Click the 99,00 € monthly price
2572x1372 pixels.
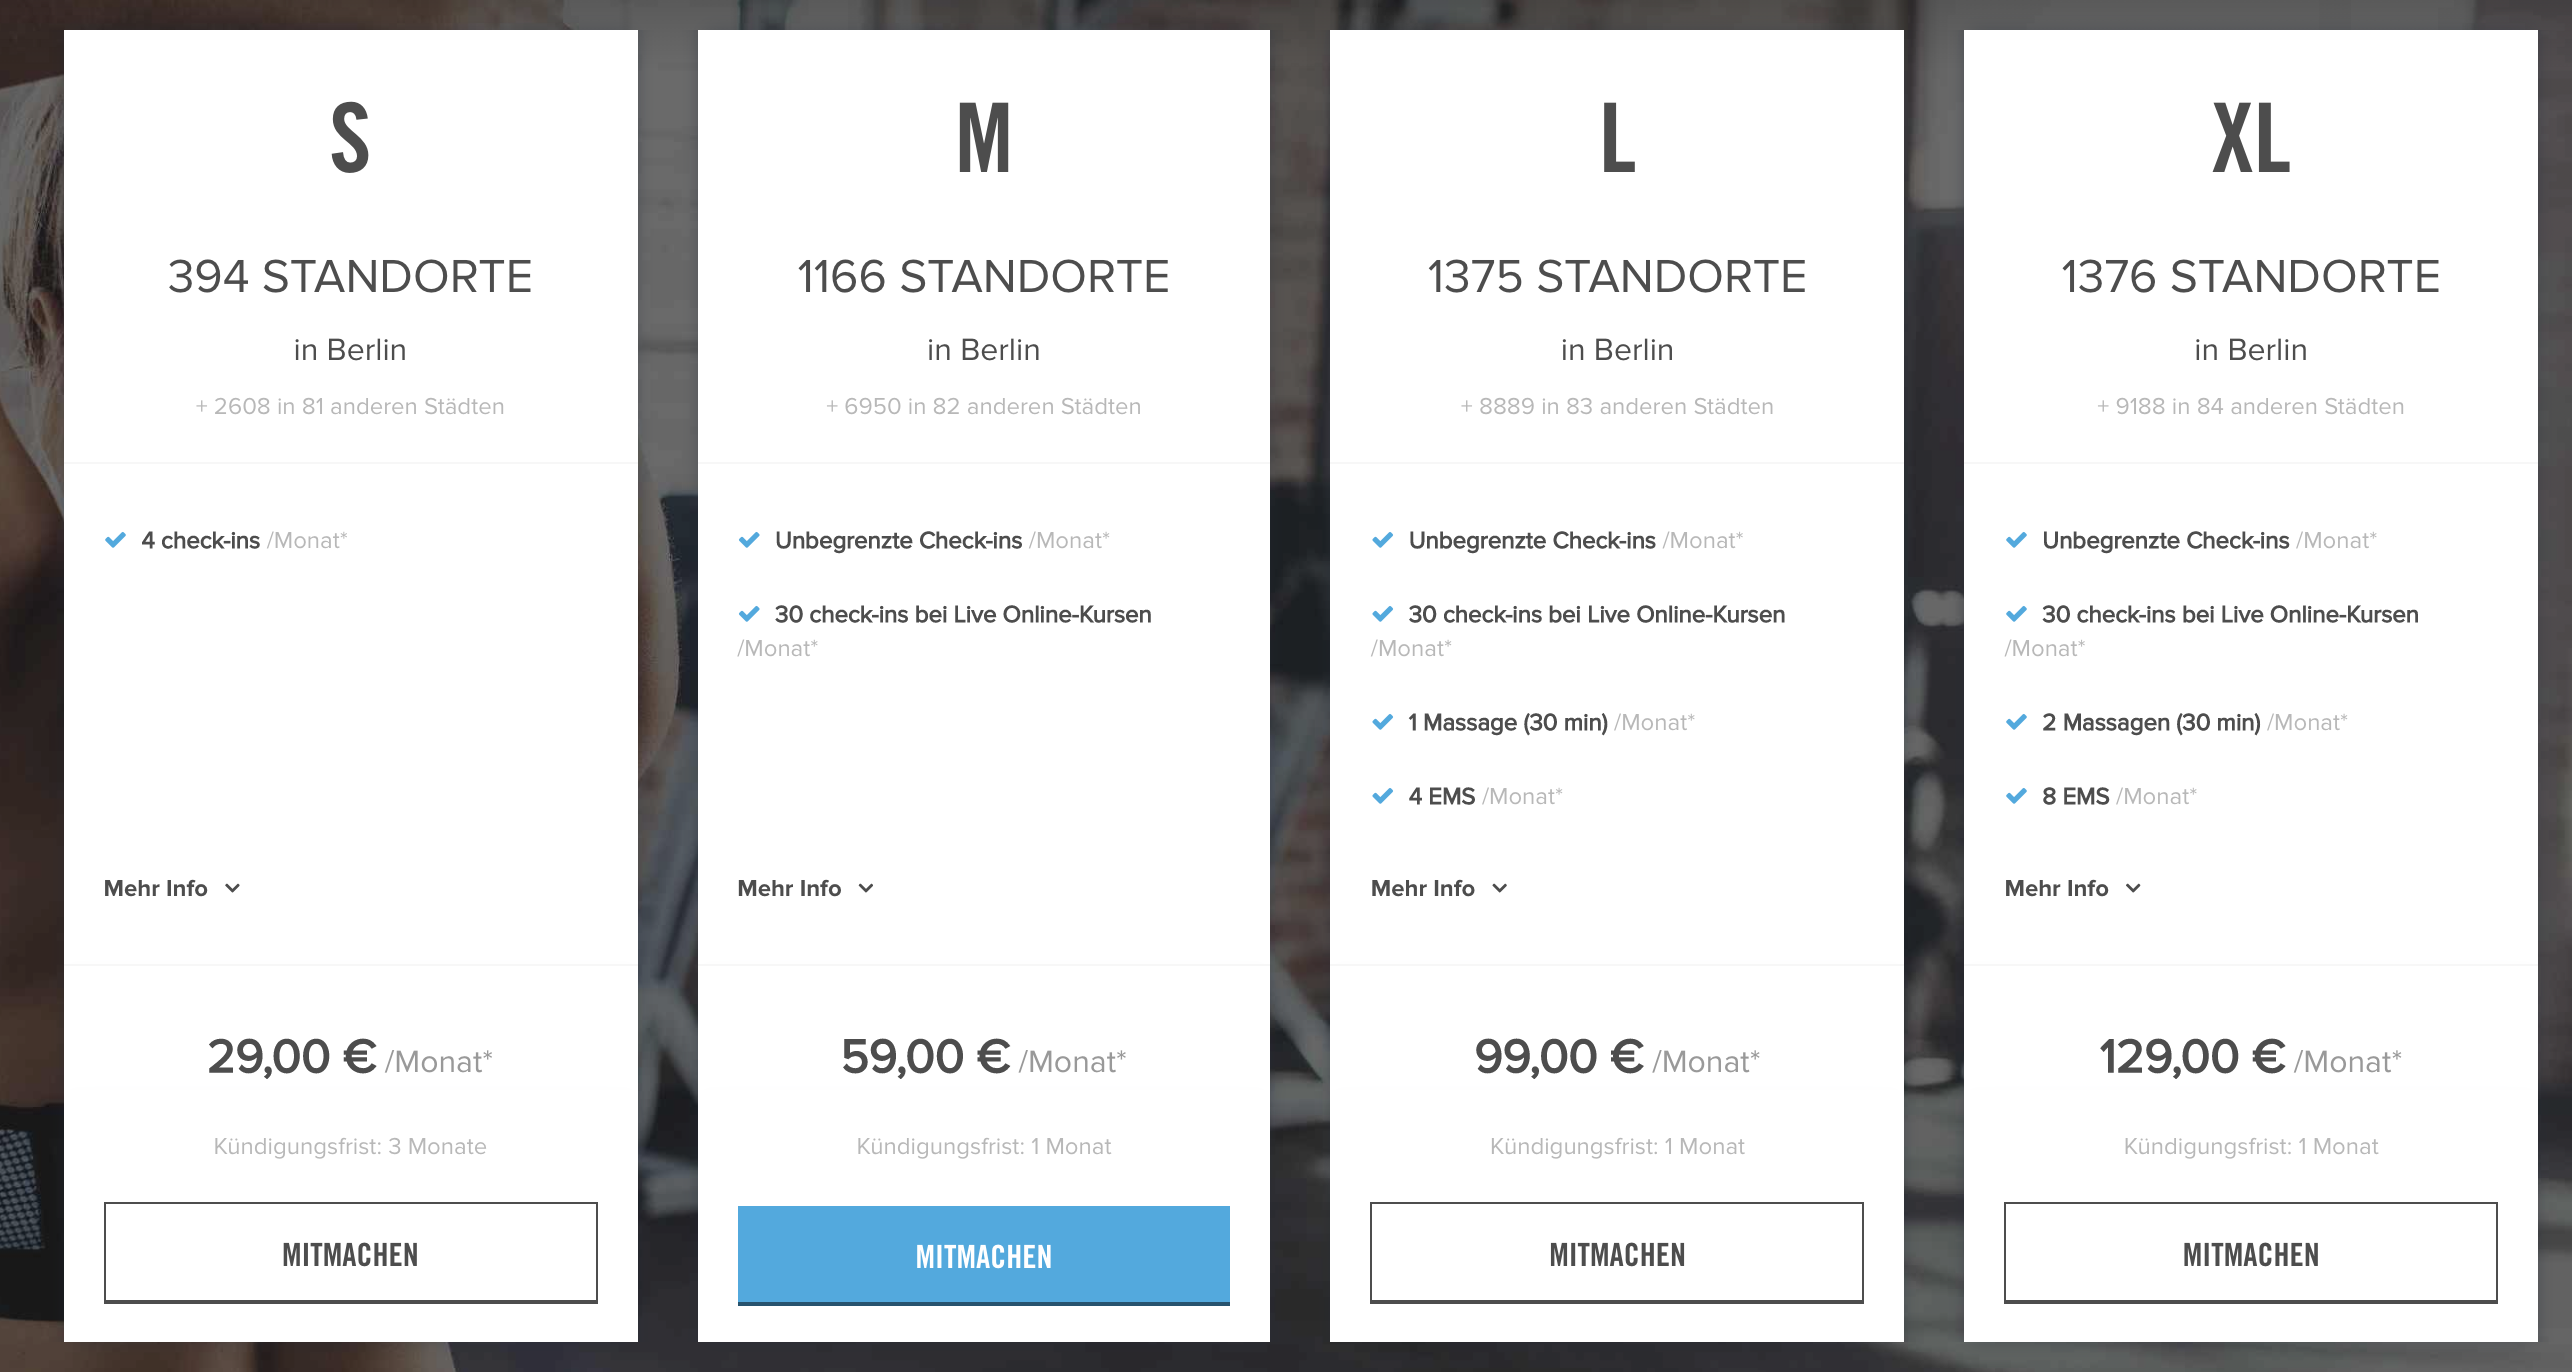[x=1559, y=1057]
